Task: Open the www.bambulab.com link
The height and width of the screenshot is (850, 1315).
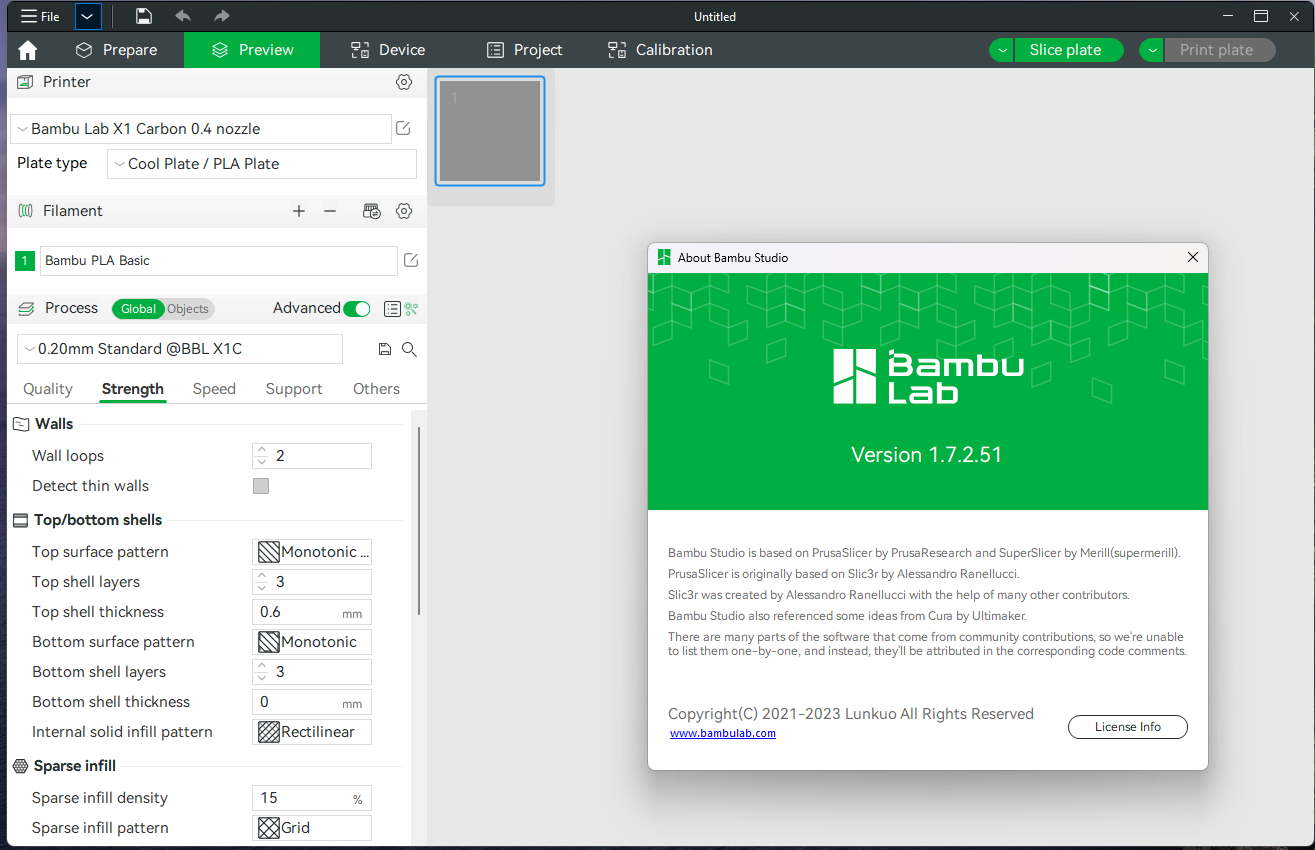Action: pyautogui.click(x=723, y=733)
